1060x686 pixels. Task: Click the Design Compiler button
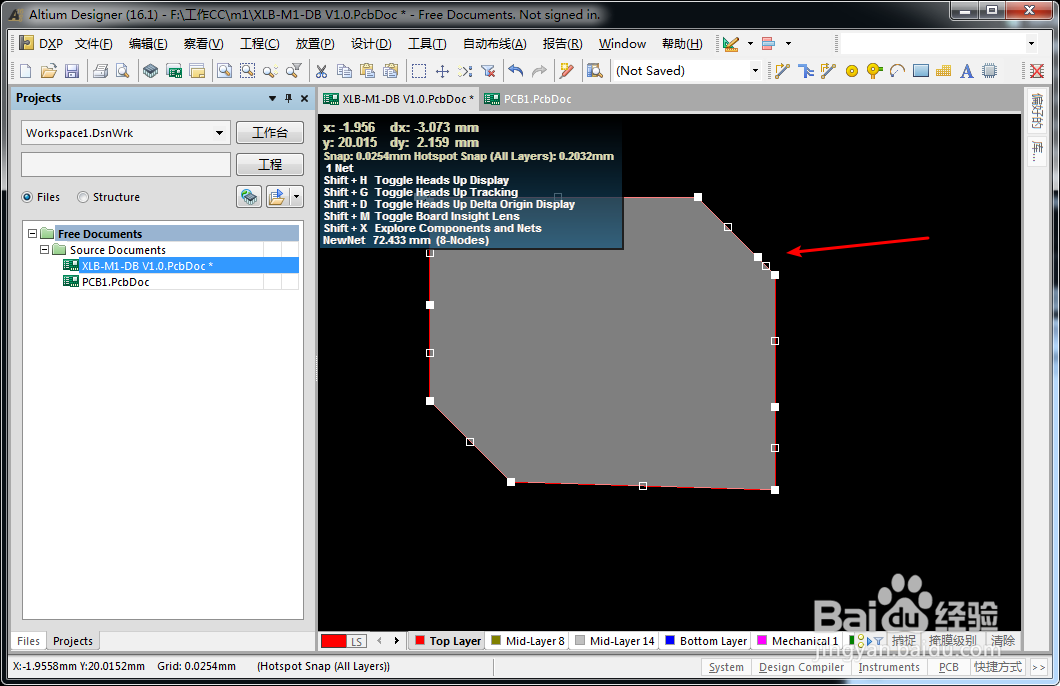(801, 667)
